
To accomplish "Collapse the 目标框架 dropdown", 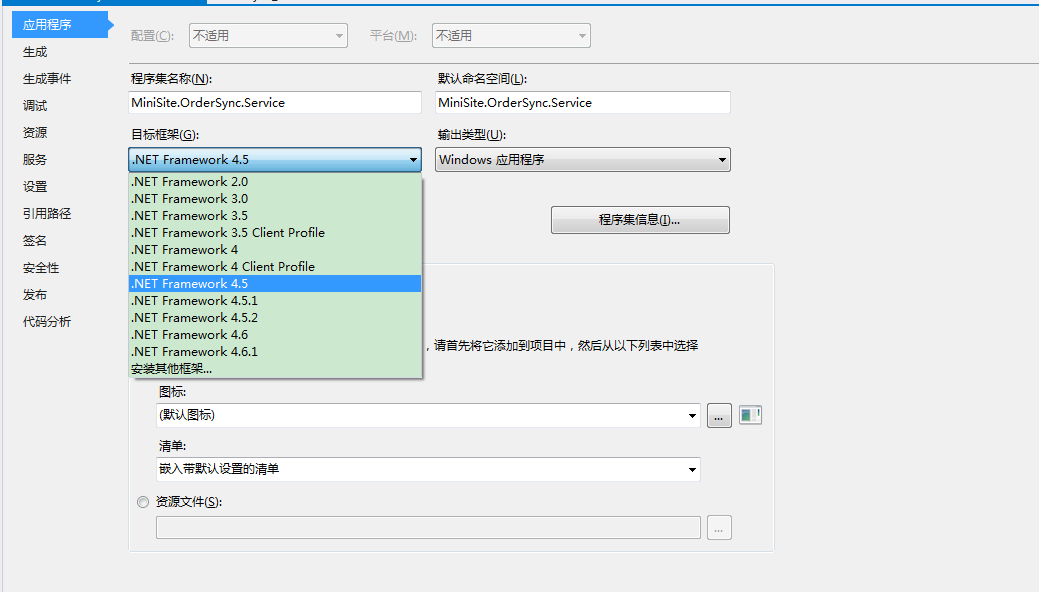I will pos(275,160).
